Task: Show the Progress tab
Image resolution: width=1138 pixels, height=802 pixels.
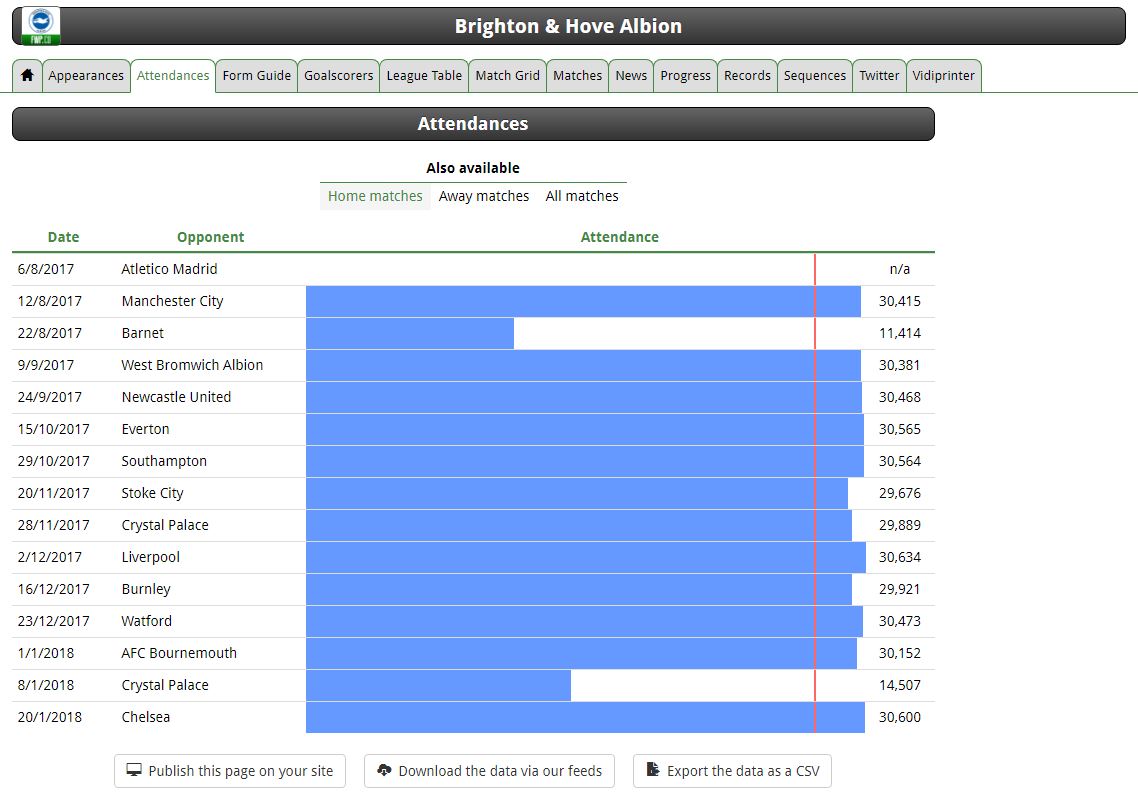Action: point(685,75)
